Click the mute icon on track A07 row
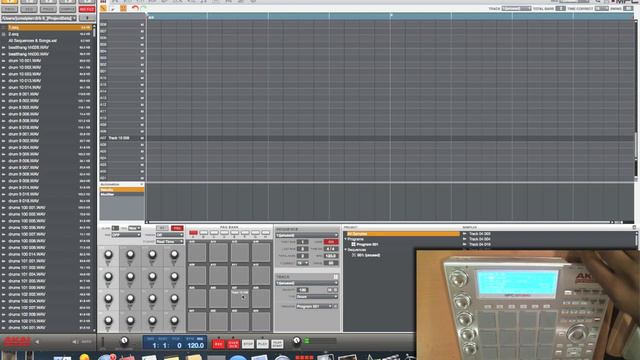 pos(142,138)
